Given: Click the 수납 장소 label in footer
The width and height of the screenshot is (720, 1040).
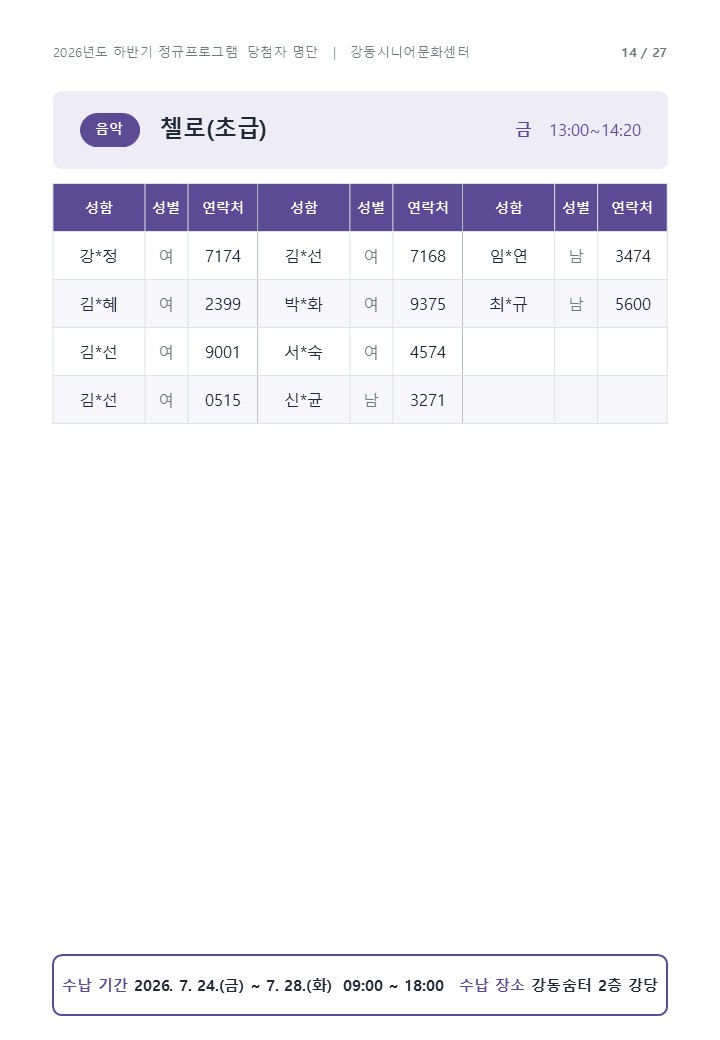Looking at the screenshot, I should coord(492,985).
